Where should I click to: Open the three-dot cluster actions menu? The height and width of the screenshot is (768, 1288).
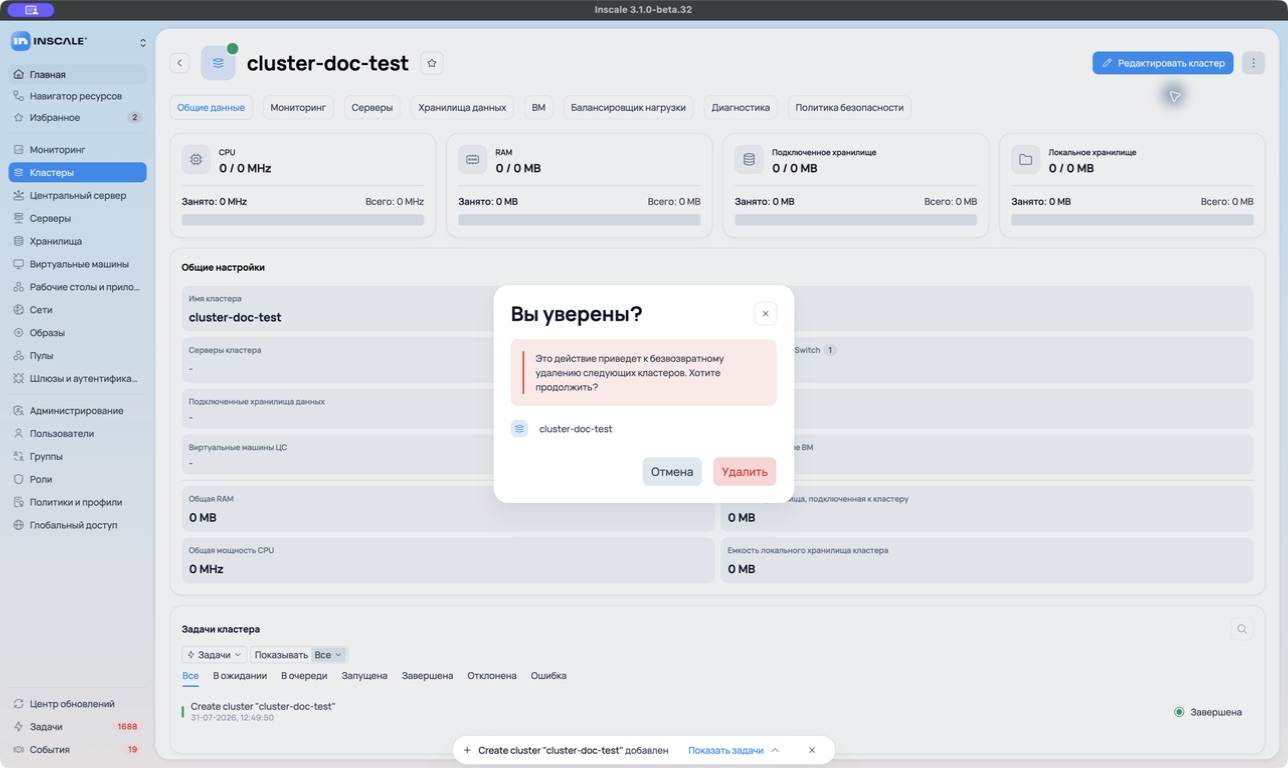(x=1253, y=63)
